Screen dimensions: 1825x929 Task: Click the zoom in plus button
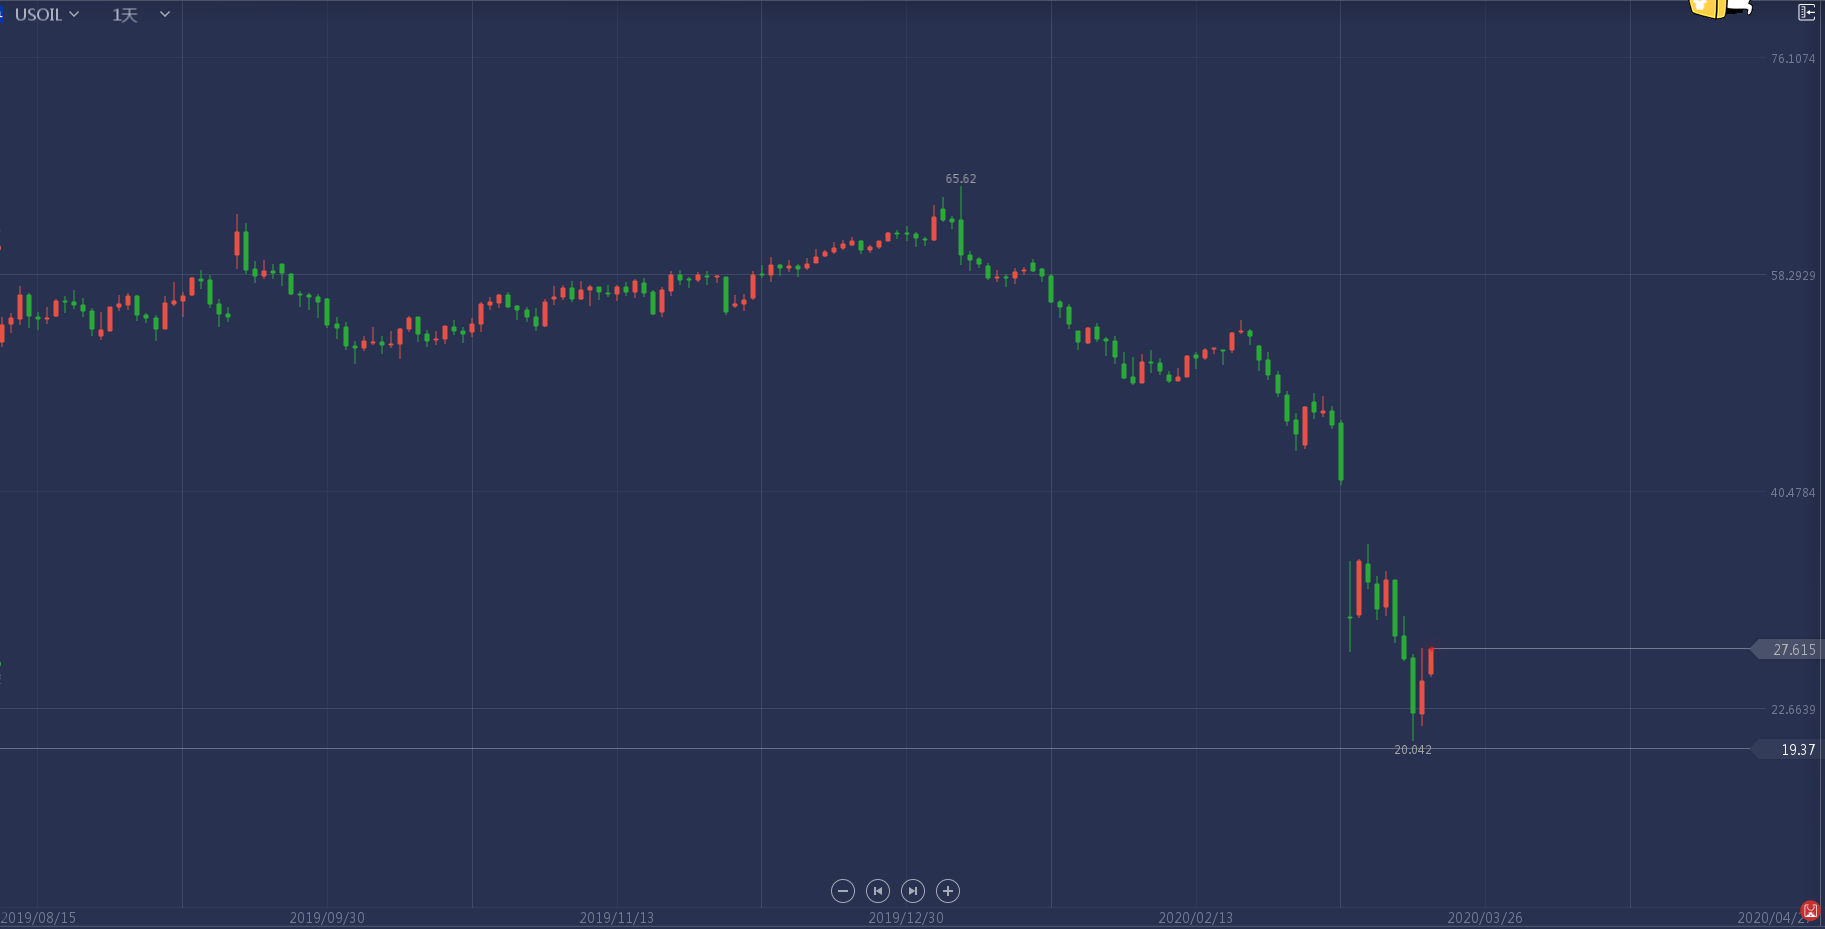pyautogui.click(x=948, y=891)
